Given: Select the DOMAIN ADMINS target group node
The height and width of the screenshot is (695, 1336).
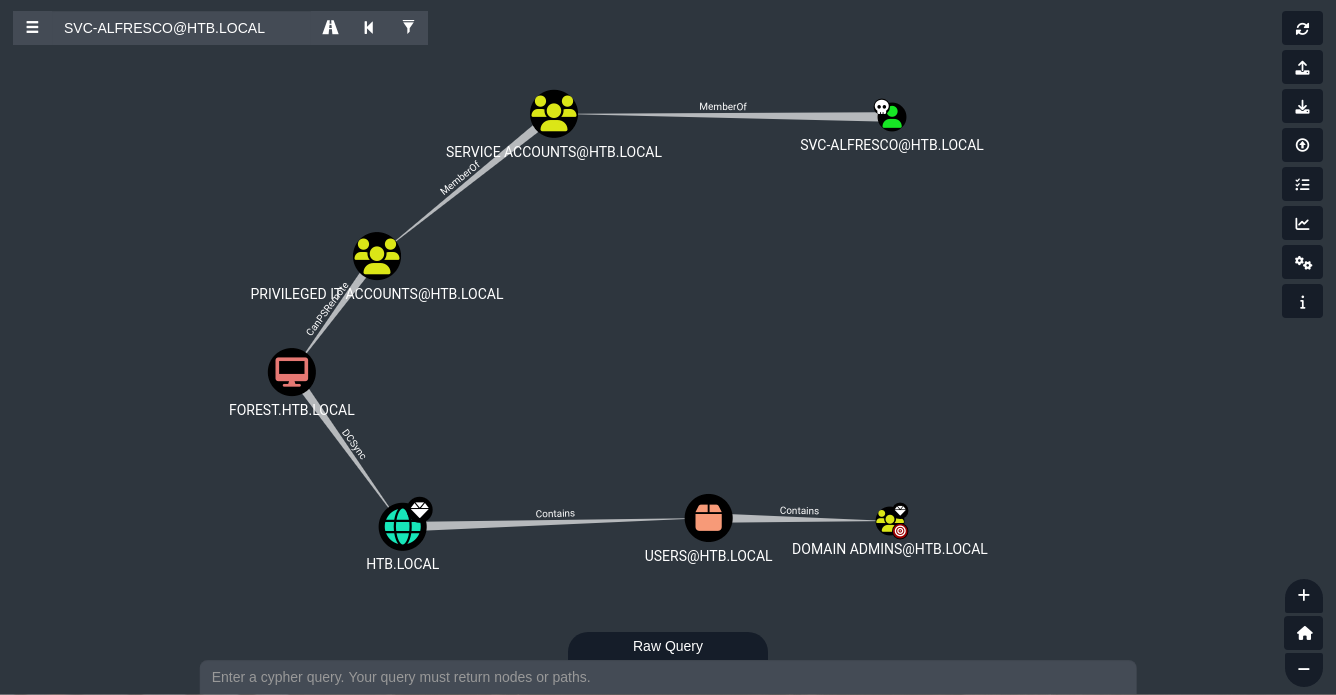Looking at the screenshot, I should pyautogui.click(x=890, y=521).
